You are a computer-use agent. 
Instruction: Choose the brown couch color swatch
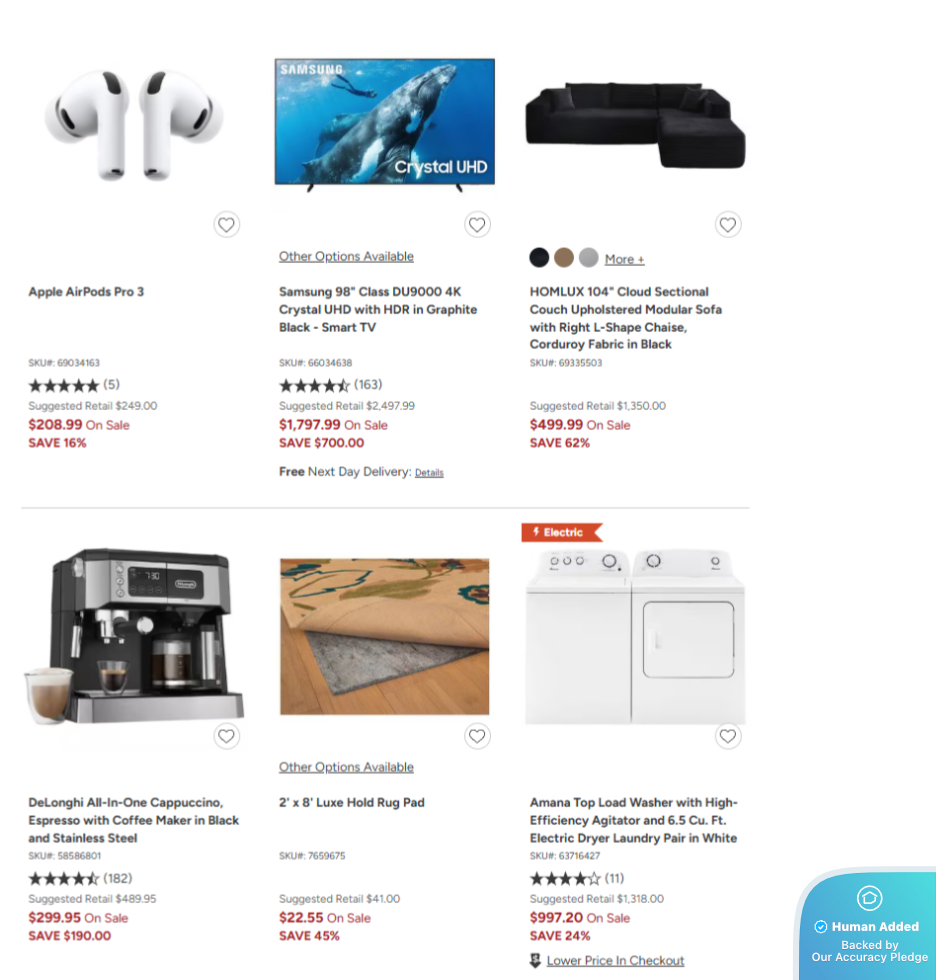[x=564, y=258]
